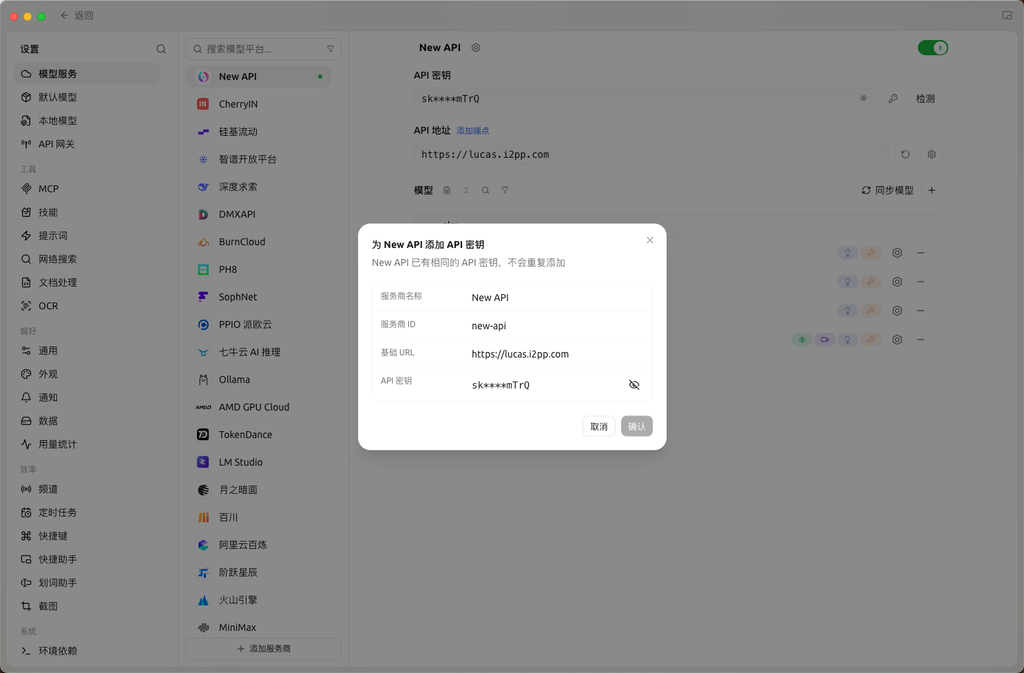Screen dimensions: 1024x673
Task: Open 本地模型 in the settings sidebar
Action: 87,121
